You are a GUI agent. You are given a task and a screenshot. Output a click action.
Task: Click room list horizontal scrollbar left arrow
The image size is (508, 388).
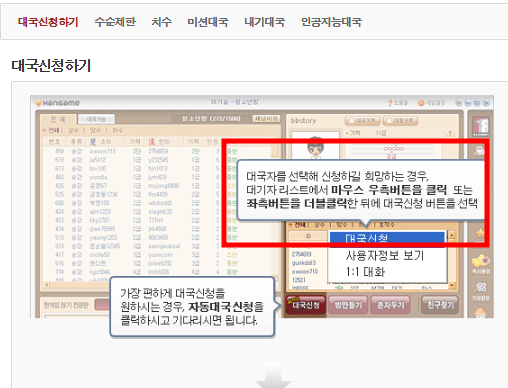(x=47, y=285)
